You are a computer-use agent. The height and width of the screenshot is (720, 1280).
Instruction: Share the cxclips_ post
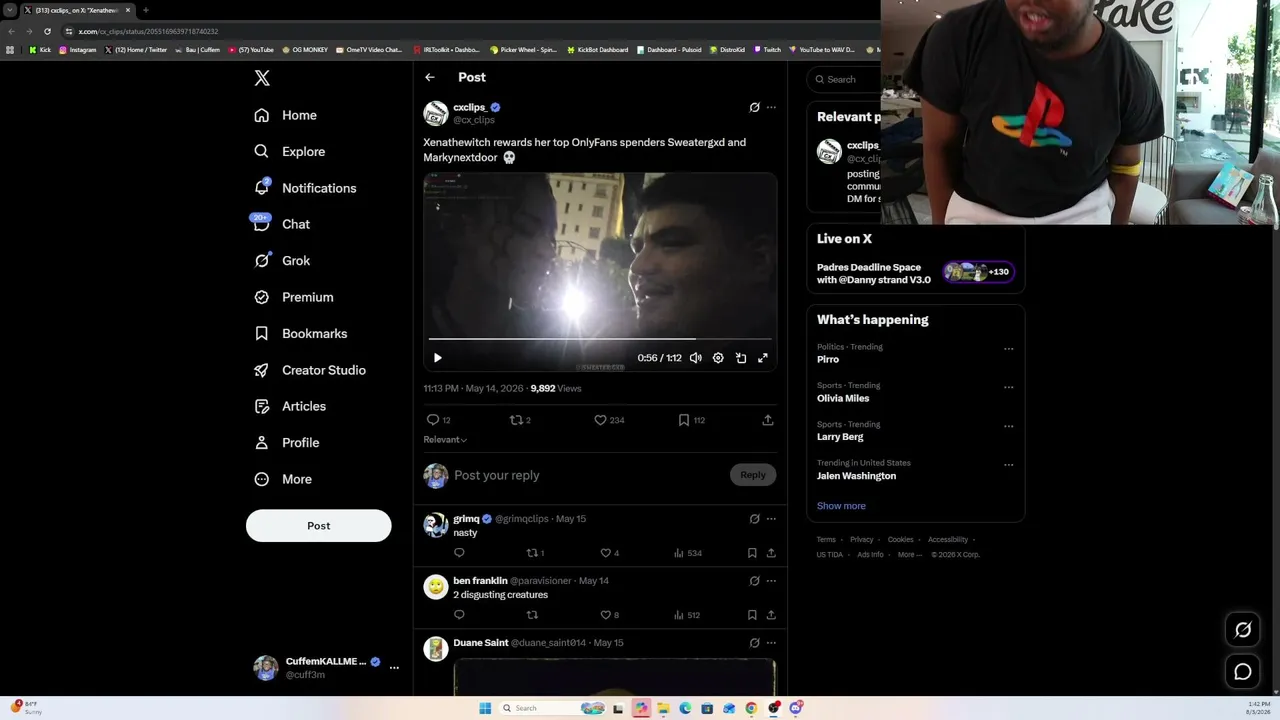(x=768, y=420)
